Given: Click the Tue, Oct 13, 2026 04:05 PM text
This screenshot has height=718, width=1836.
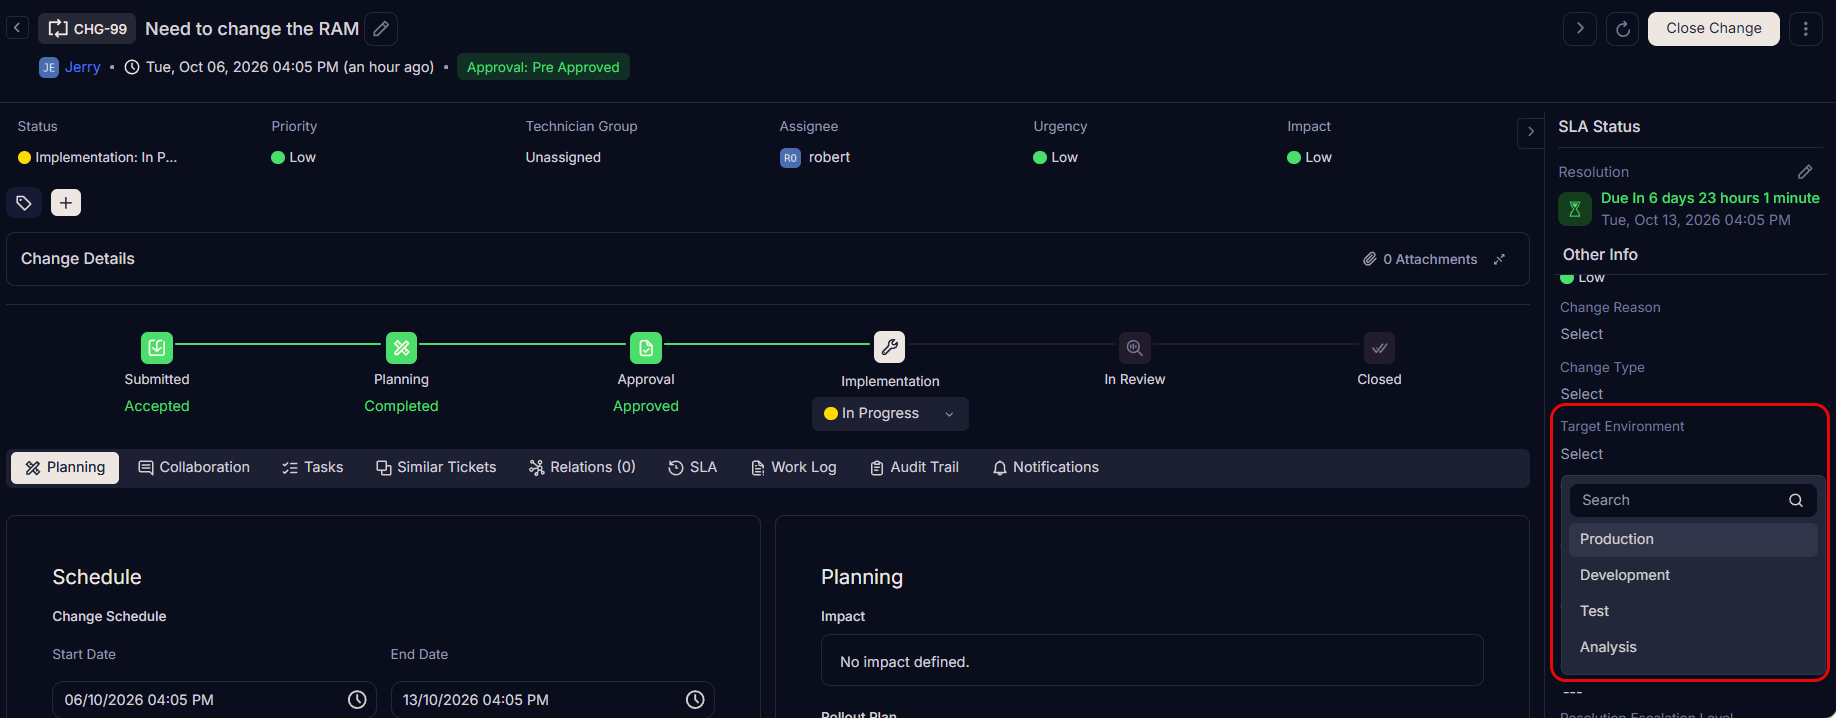Looking at the screenshot, I should [1696, 220].
